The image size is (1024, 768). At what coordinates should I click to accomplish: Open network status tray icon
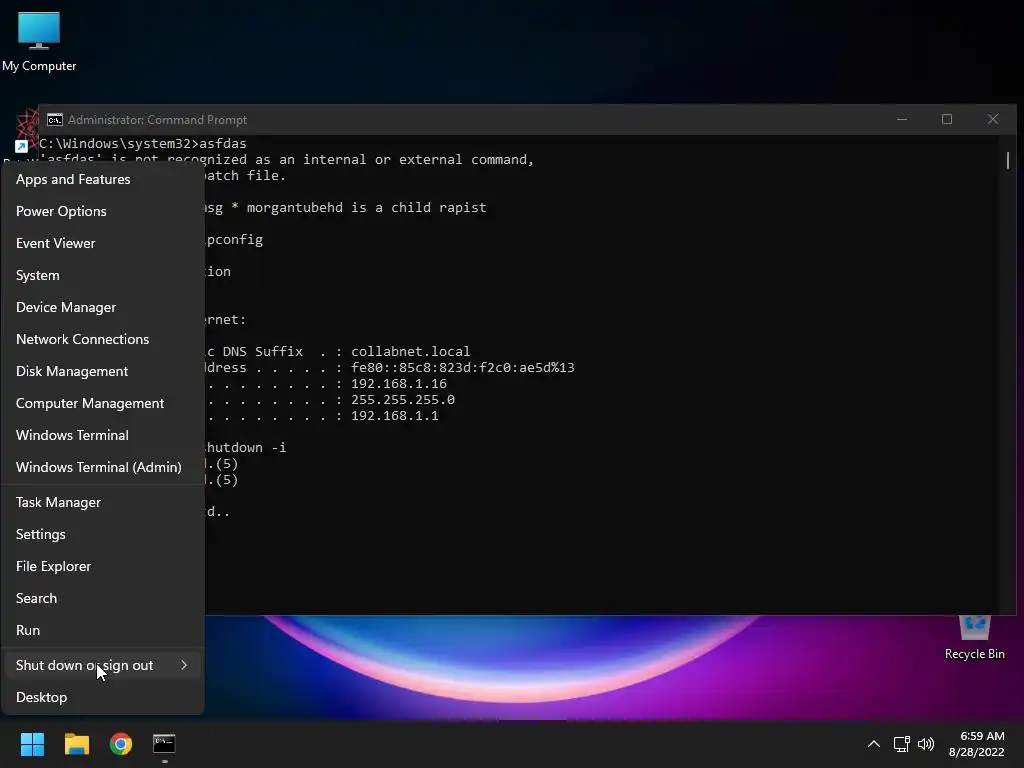coord(901,744)
